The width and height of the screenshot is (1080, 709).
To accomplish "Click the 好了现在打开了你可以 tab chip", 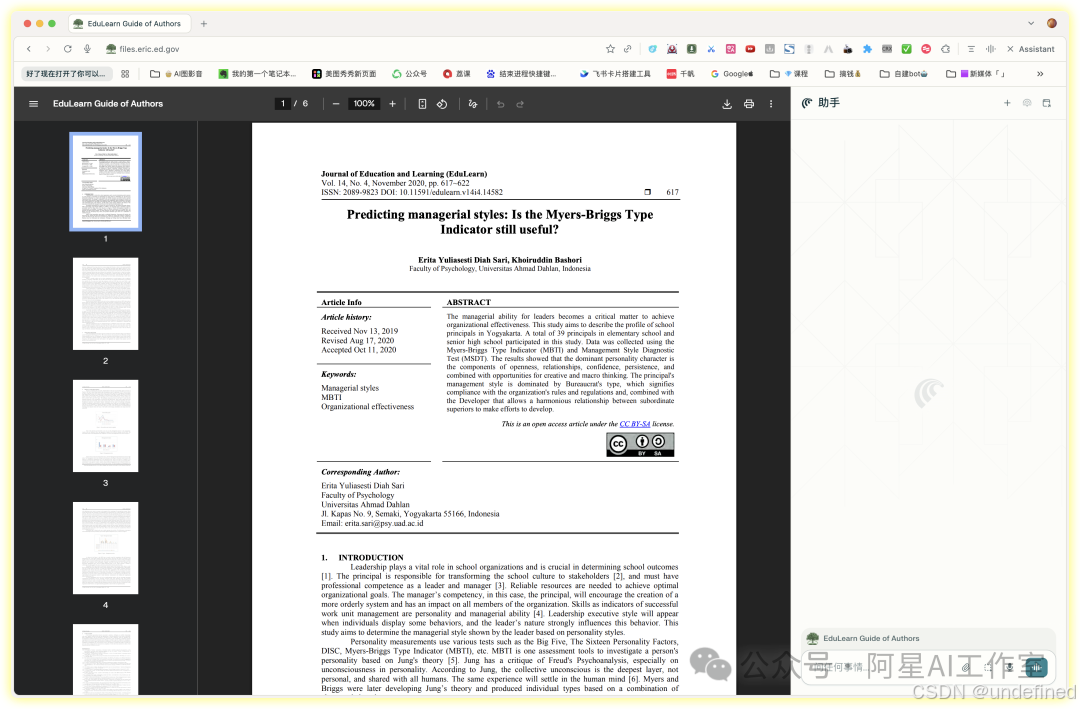I will pyautogui.click(x=65, y=74).
